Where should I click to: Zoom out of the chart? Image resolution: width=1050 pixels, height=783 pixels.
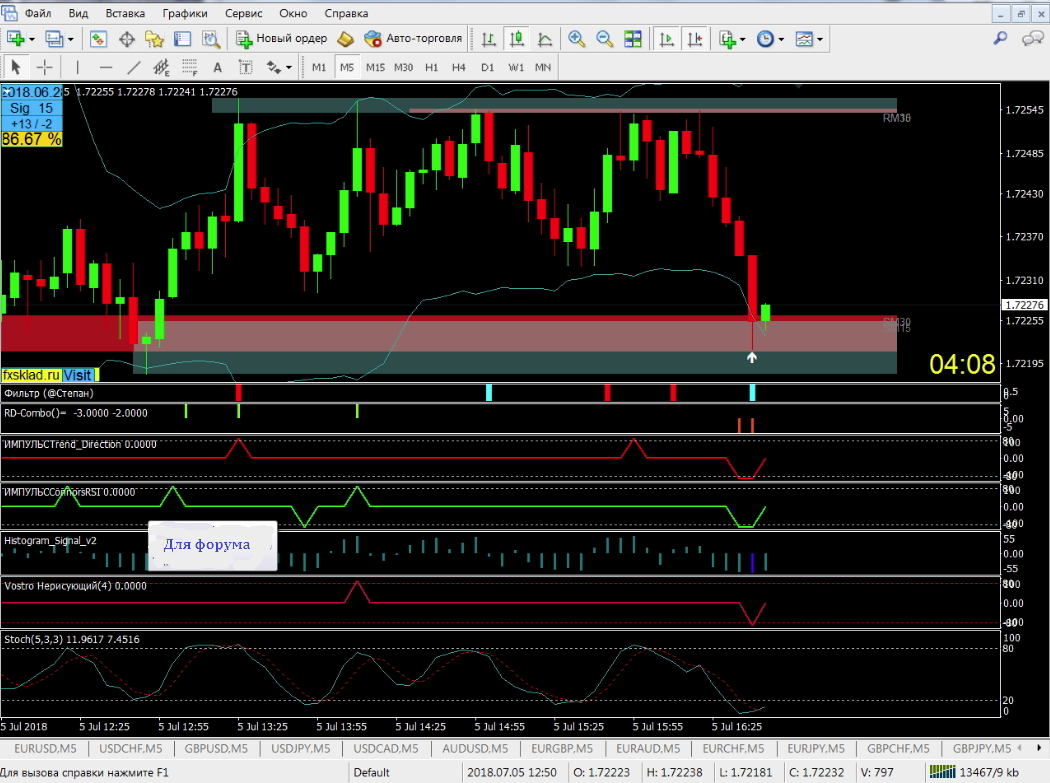click(x=604, y=39)
